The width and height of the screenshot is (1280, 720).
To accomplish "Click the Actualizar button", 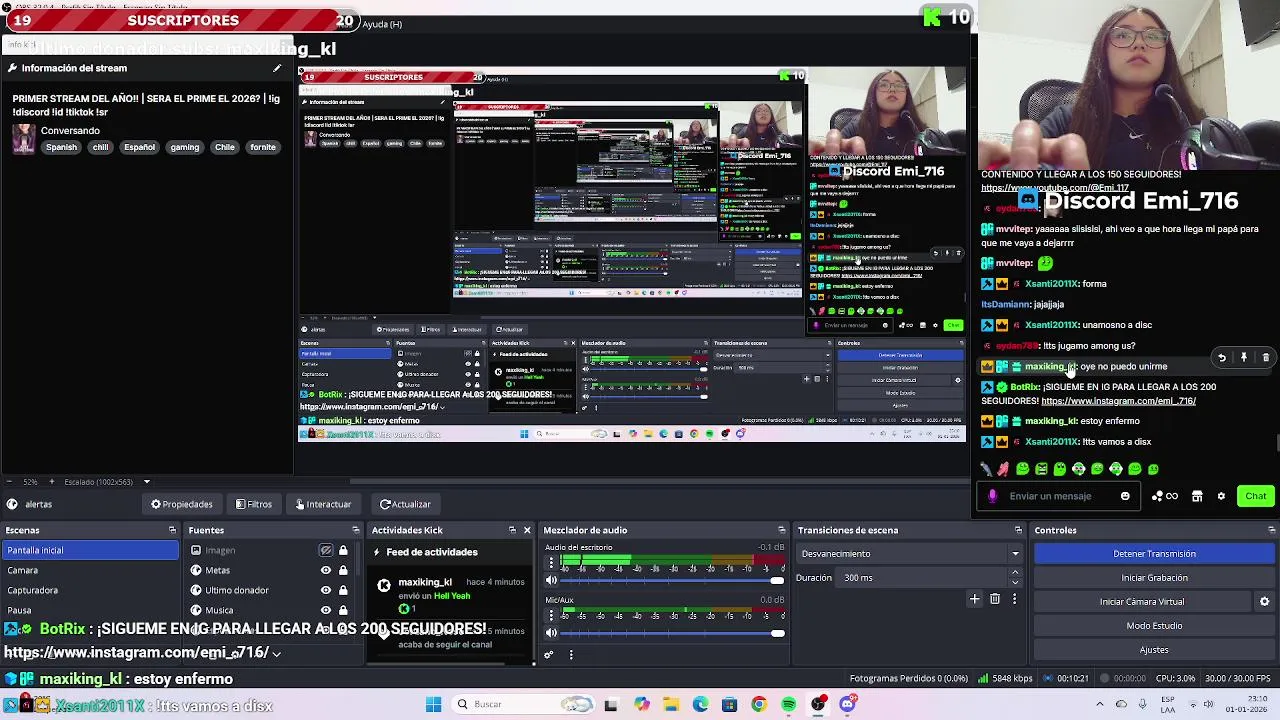I will [x=405, y=504].
